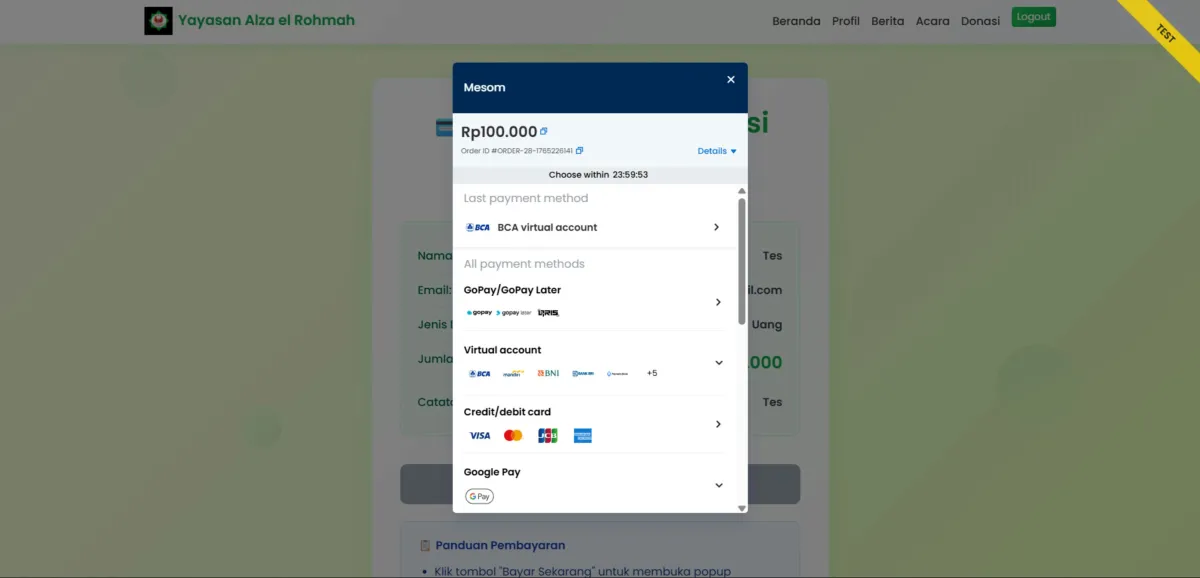The height and width of the screenshot is (578, 1200).
Task: Expand the Virtual account section
Action: (x=718, y=363)
